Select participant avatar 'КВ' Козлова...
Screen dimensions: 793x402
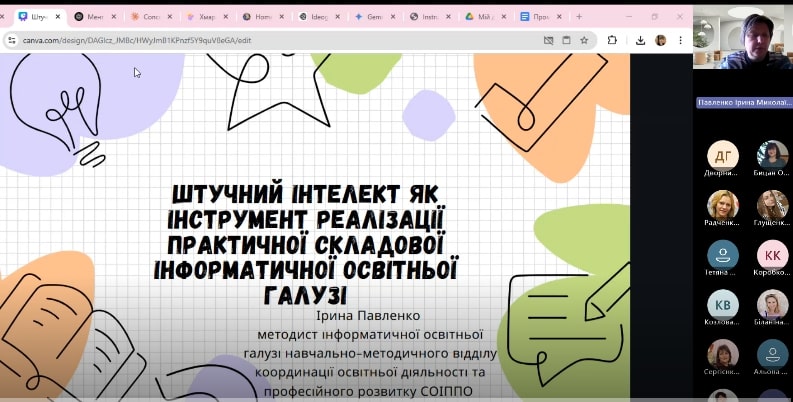coord(723,304)
